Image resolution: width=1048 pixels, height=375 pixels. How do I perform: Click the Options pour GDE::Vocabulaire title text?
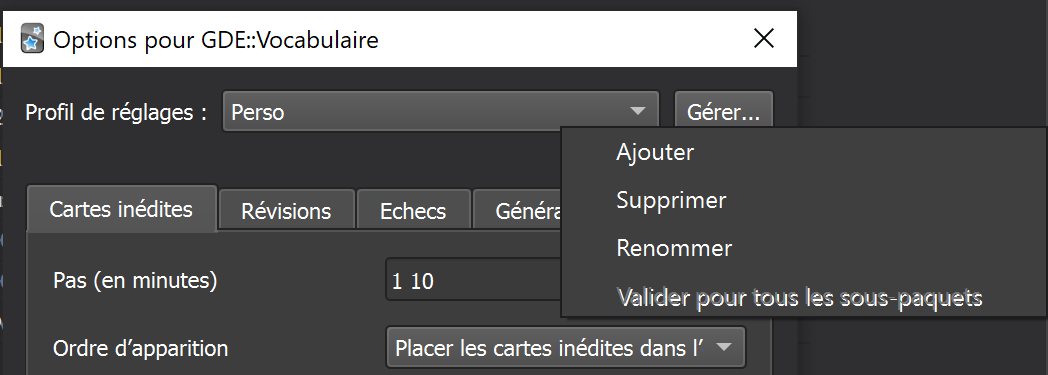216,40
